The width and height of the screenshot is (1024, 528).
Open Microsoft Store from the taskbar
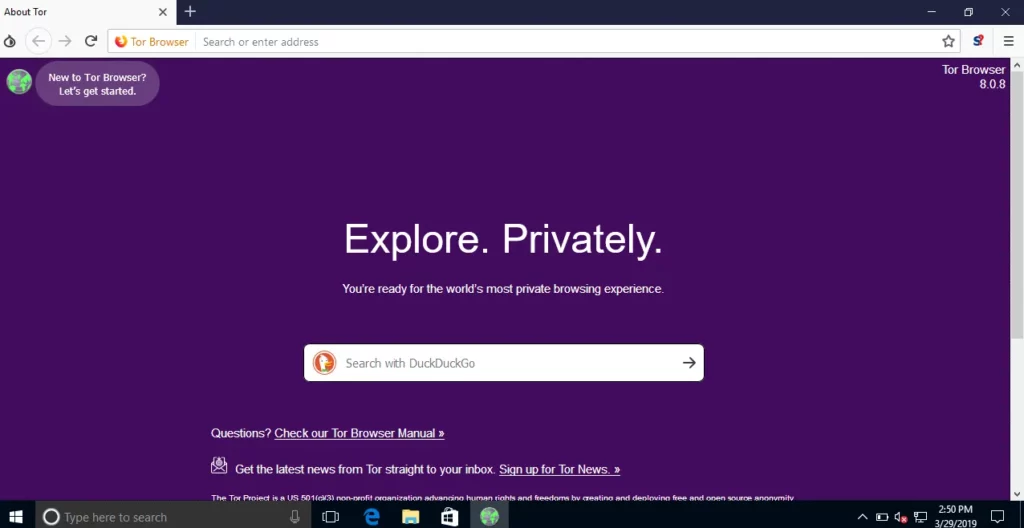[x=450, y=517]
